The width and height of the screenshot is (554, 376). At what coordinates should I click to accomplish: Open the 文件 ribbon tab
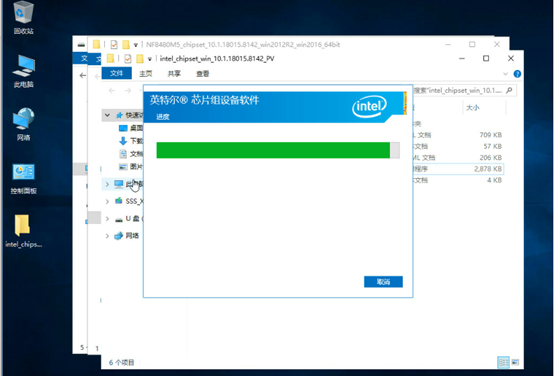[x=117, y=73]
